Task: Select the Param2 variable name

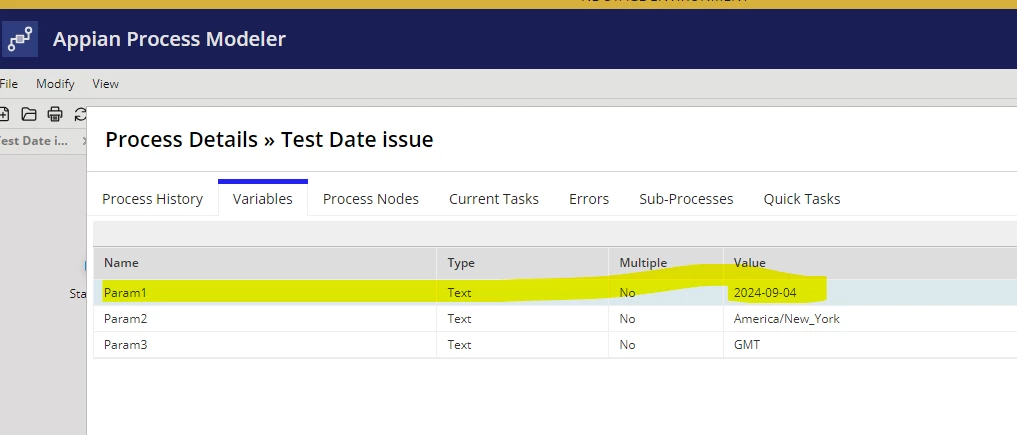Action: click(x=125, y=318)
